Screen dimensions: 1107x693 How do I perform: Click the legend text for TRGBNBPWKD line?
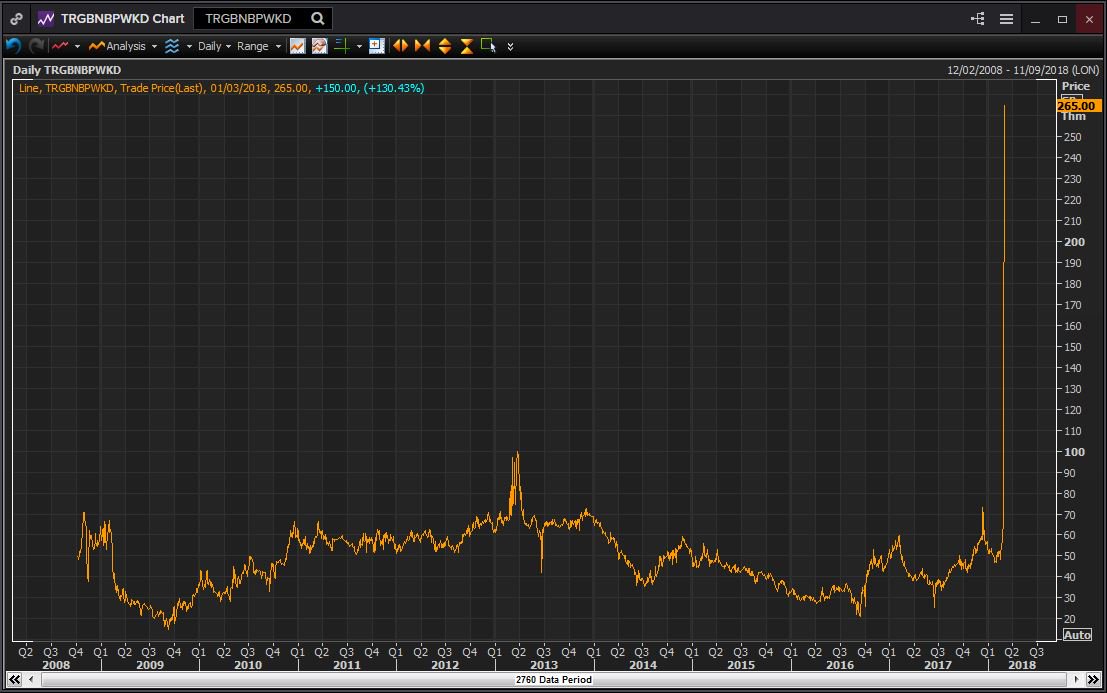click(x=222, y=88)
